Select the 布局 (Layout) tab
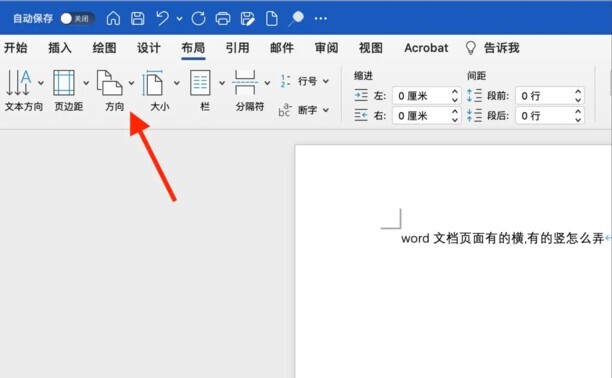This screenshot has height=378, width=612. coord(193,48)
